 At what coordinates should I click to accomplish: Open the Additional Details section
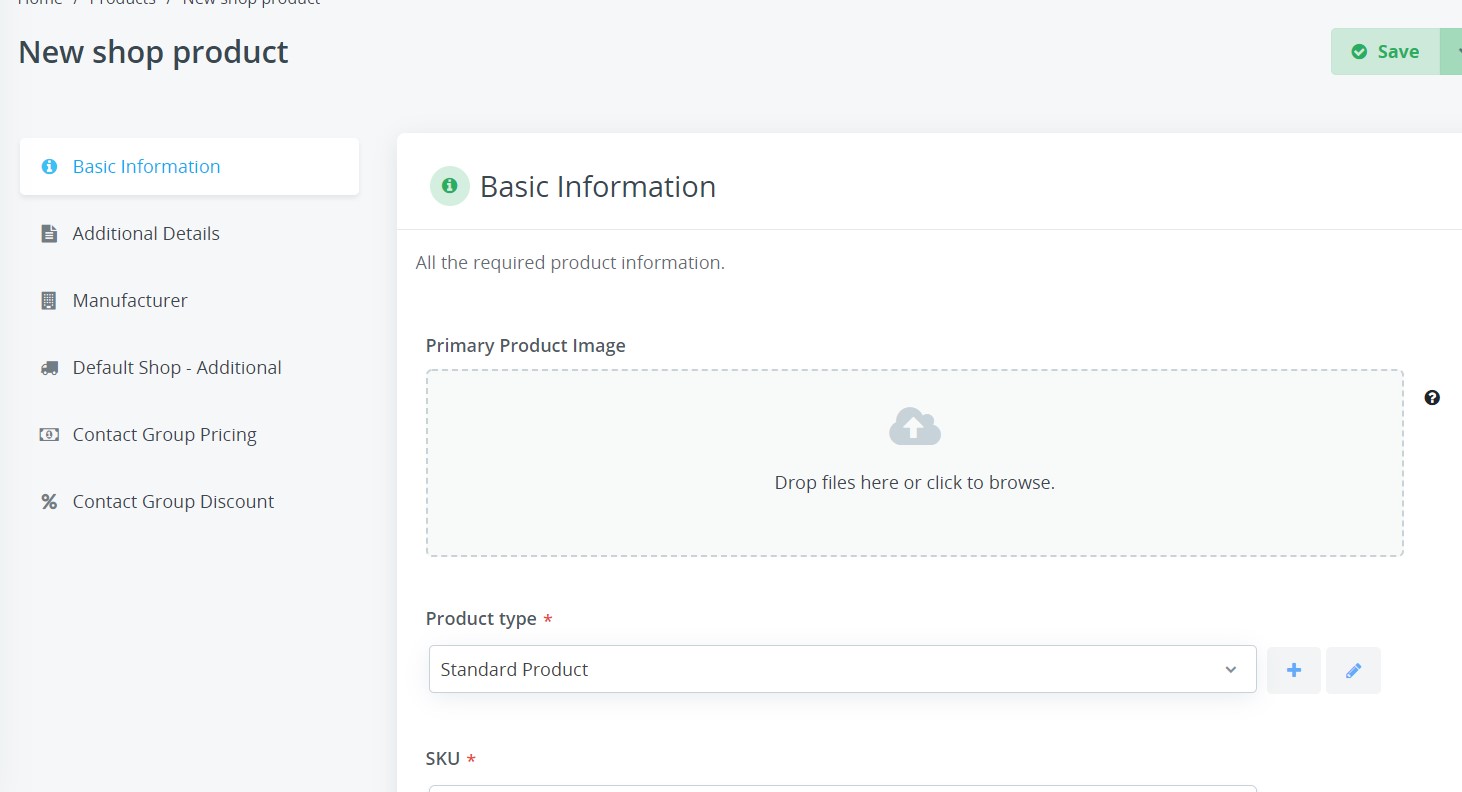pos(146,234)
